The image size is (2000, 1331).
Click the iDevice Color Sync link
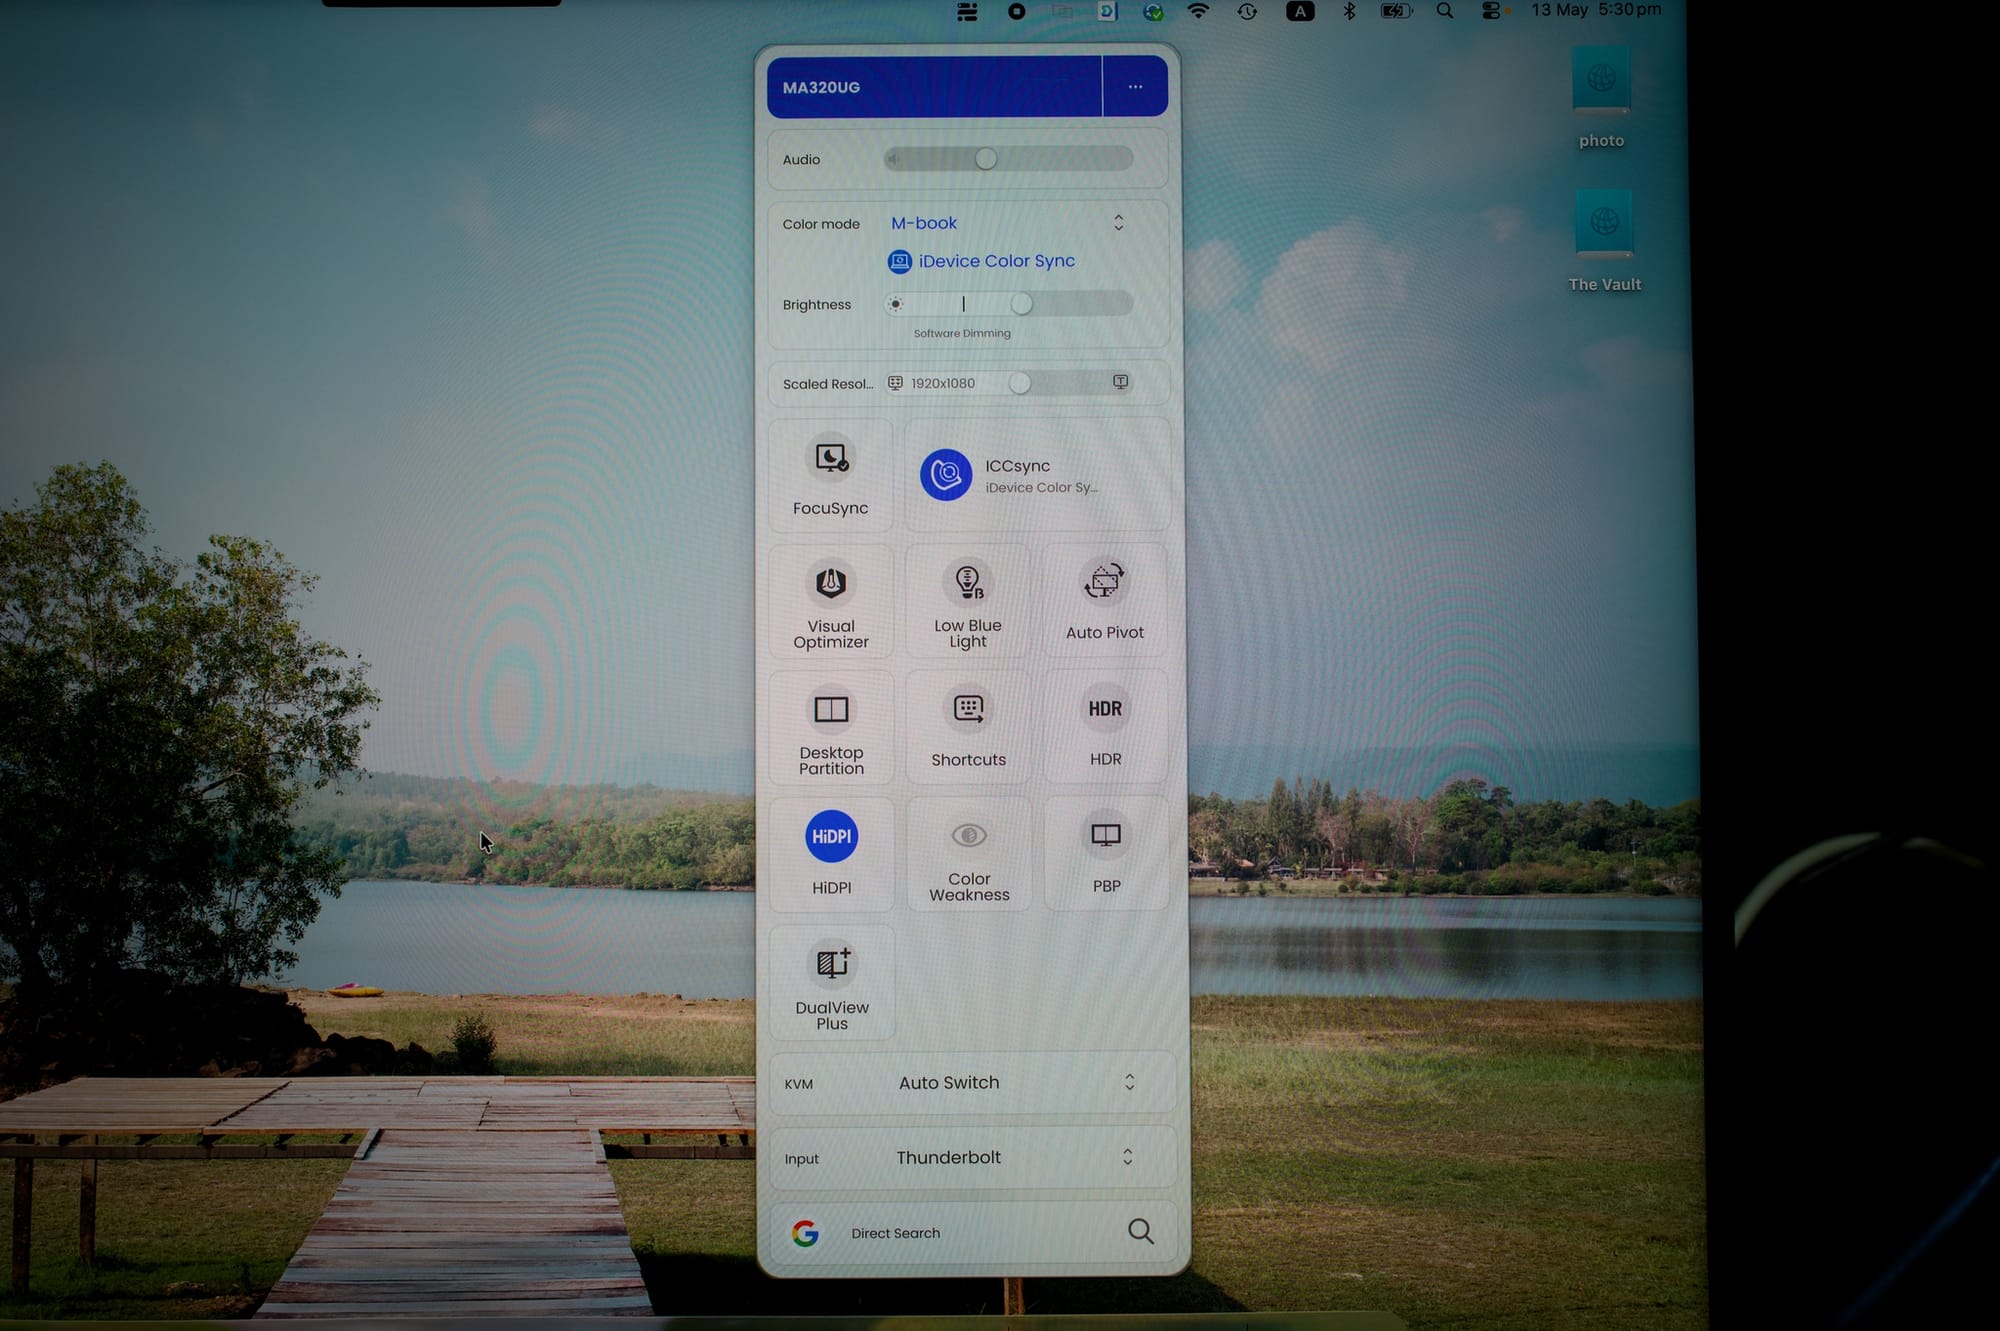pos(981,261)
